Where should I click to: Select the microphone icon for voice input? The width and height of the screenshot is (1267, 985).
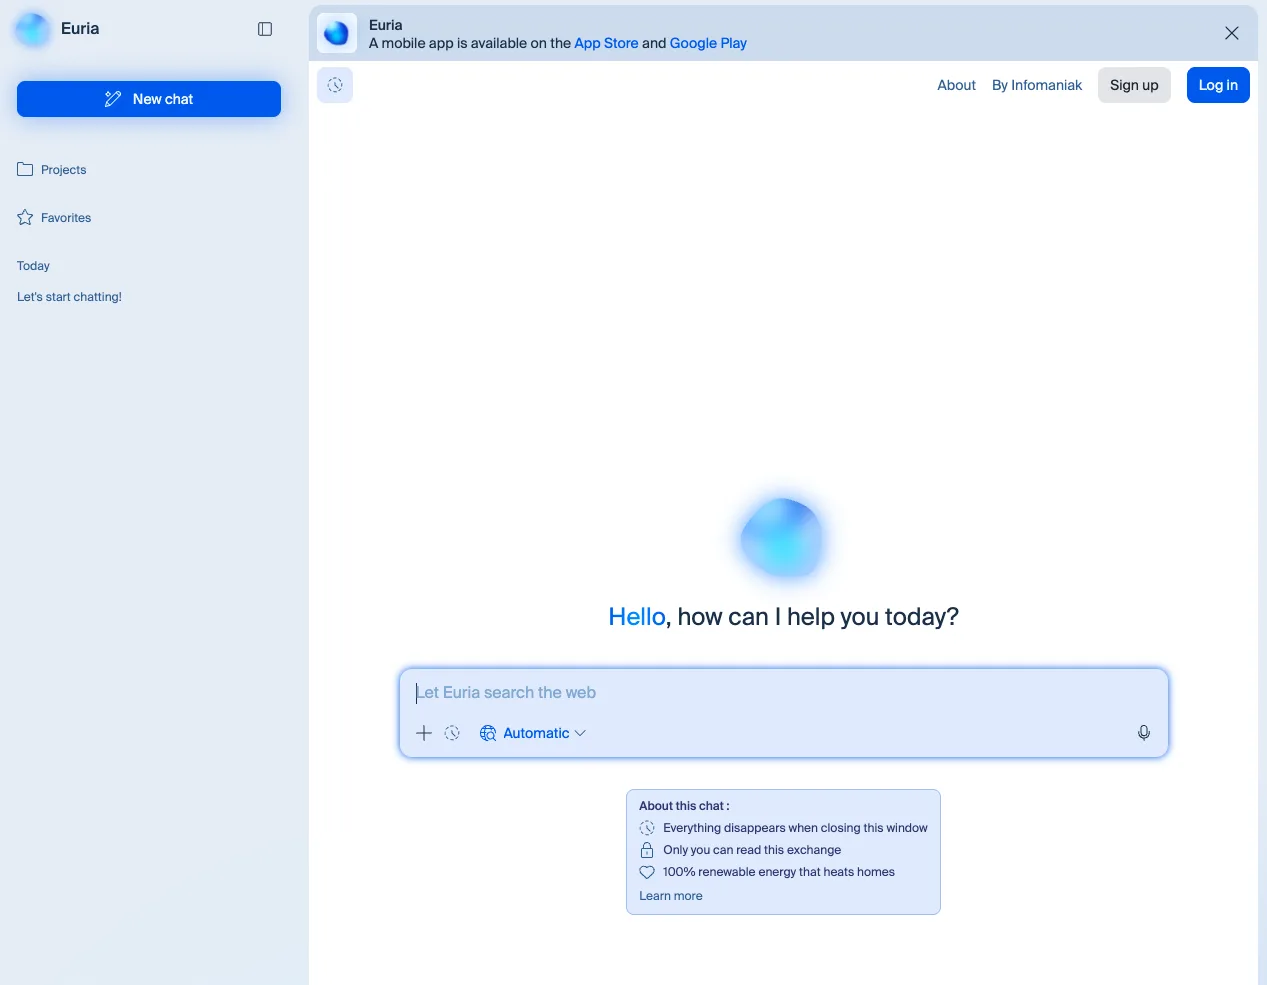(x=1143, y=733)
